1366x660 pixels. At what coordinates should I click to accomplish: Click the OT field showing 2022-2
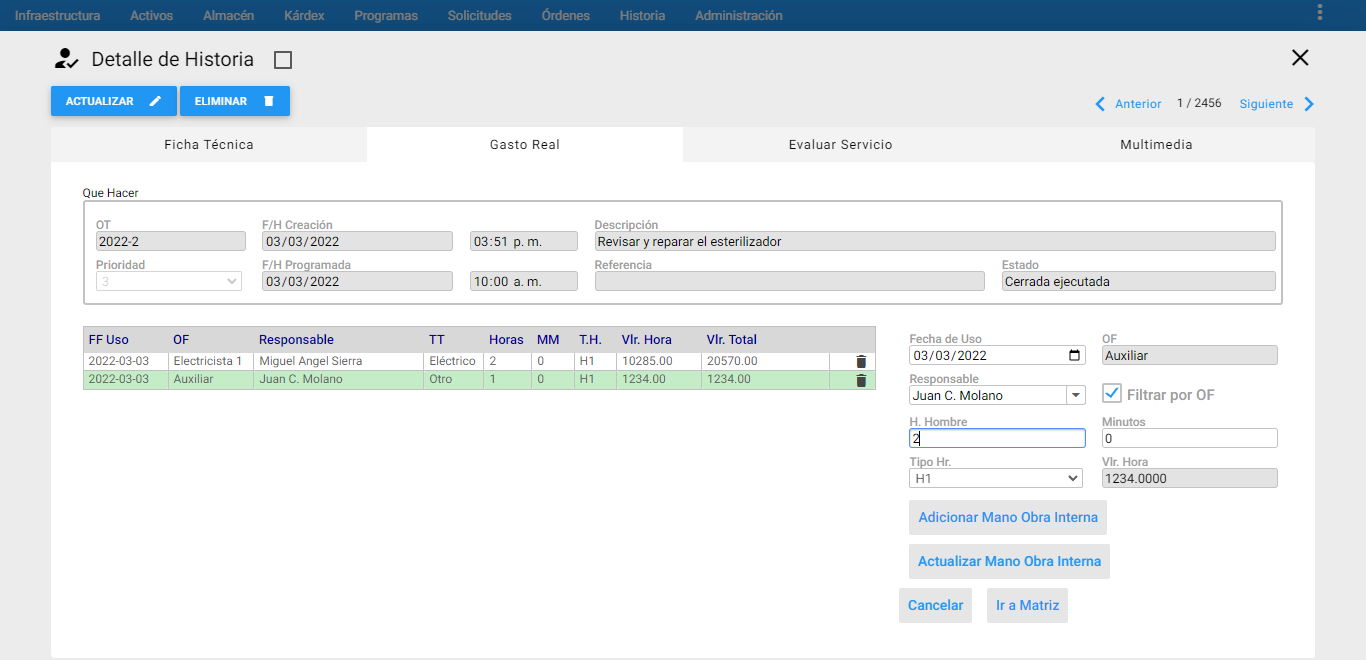coord(171,241)
